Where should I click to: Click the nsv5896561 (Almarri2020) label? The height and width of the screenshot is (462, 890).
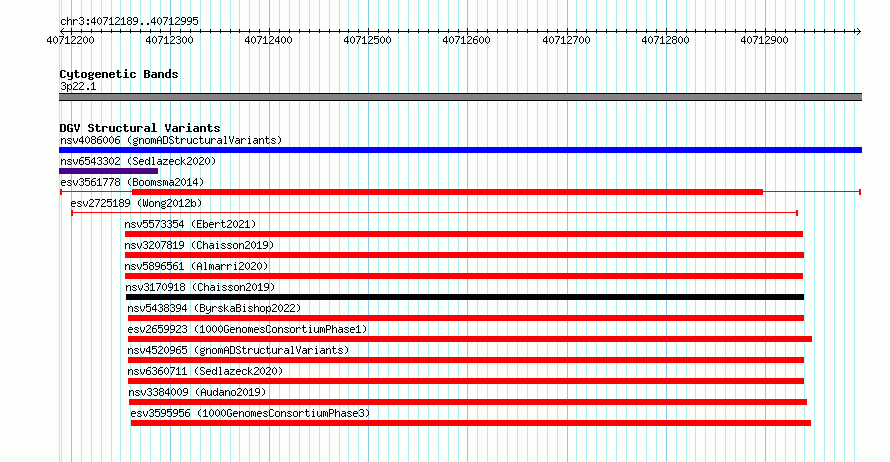(x=196, y=266)
